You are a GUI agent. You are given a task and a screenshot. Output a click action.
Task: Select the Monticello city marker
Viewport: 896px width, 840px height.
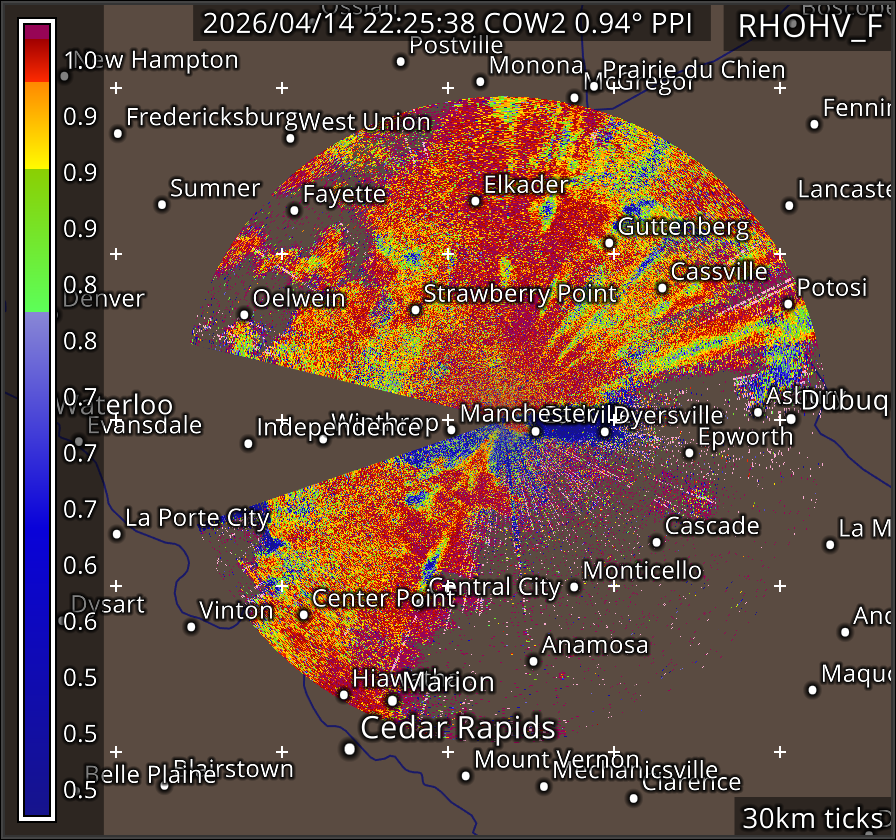point(574,587)
